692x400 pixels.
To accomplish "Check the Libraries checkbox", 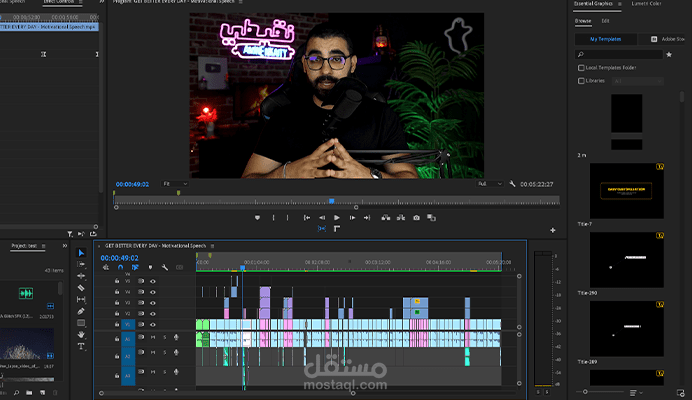I will pos(581,81).
